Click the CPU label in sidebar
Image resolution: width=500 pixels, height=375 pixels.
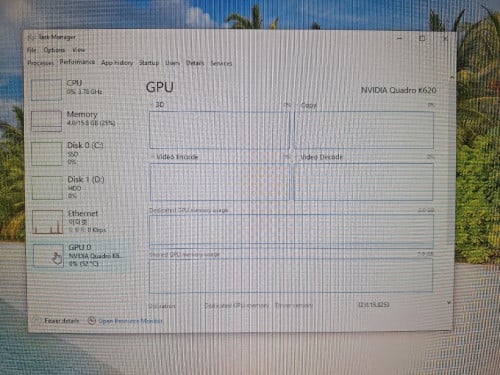coord(74,83)
